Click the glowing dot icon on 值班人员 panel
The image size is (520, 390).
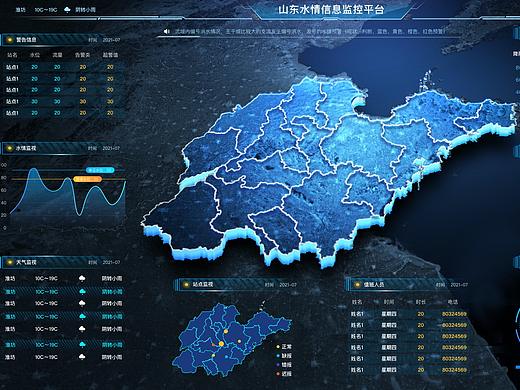click(357, 284)
